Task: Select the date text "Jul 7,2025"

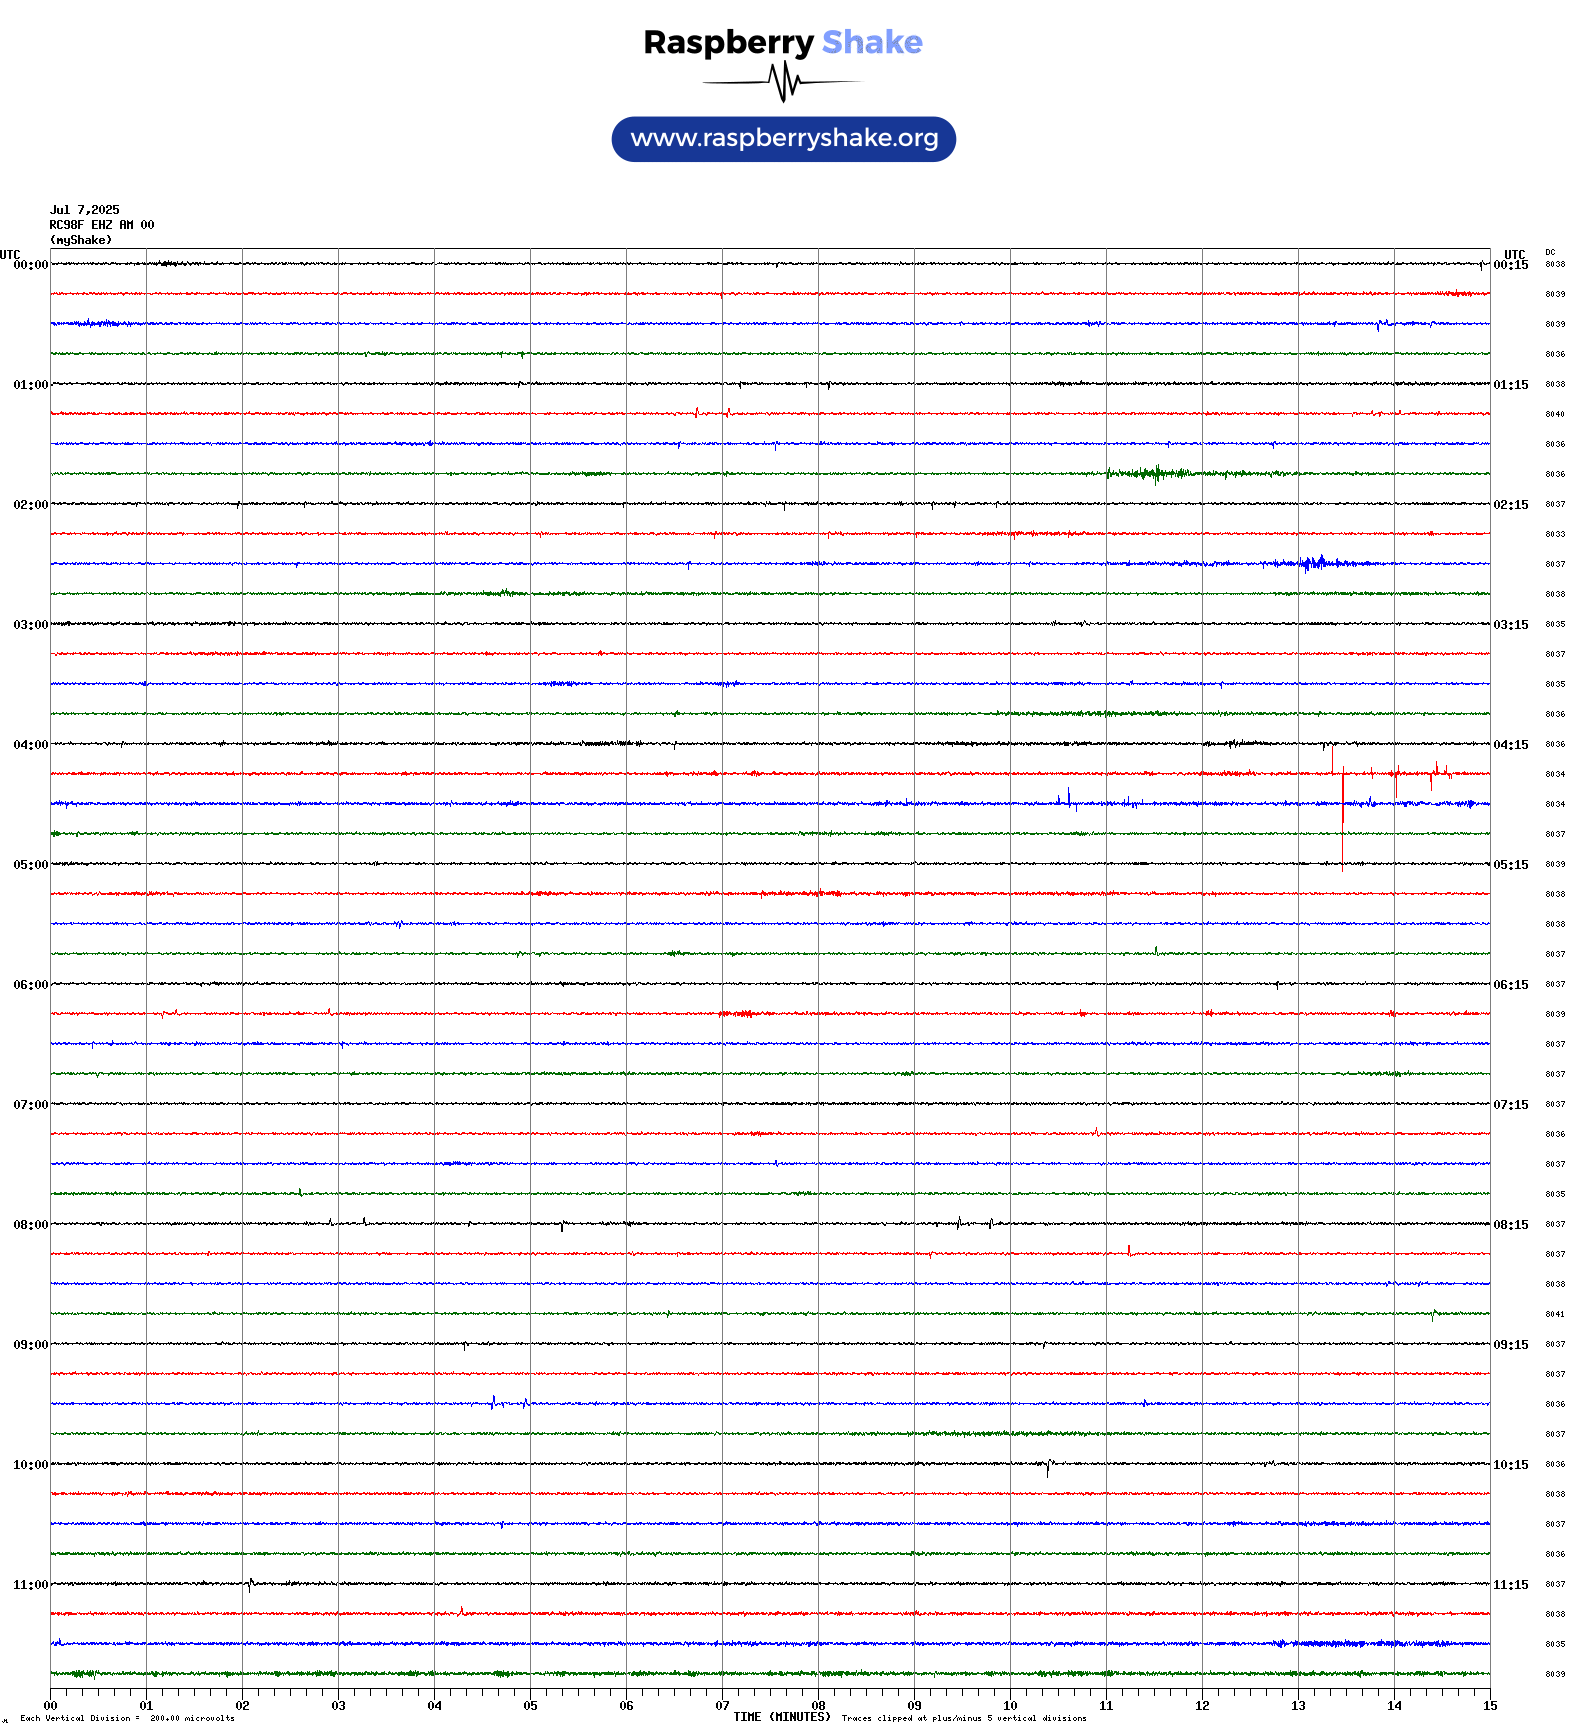Action: pyautogui.click(x=85, y=210)
